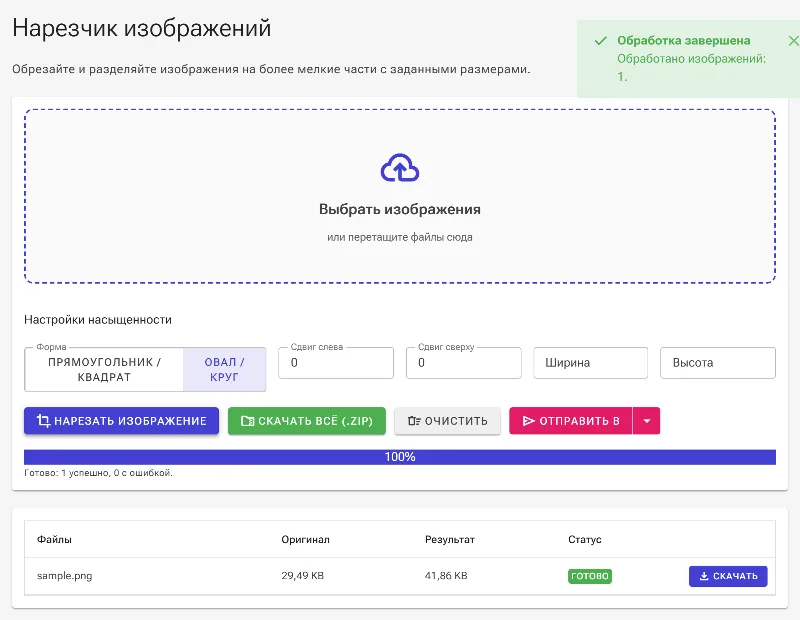This screenshot has width=800, height=620.
Task: Click the Выбрать изображения upload label
Action: click(399, 209)
